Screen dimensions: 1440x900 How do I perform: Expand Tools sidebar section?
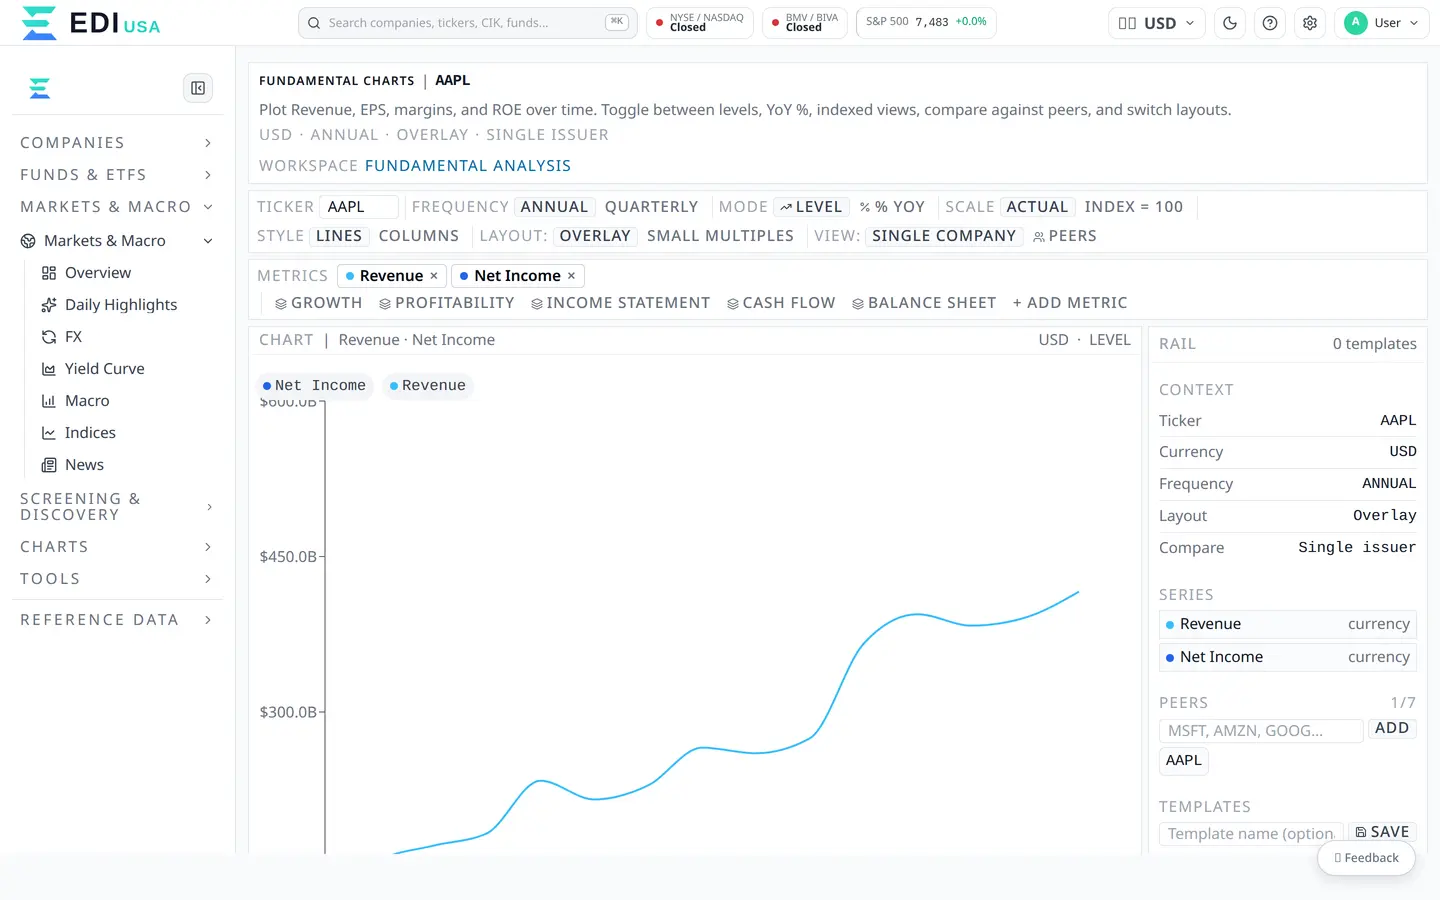coord(116,579)
